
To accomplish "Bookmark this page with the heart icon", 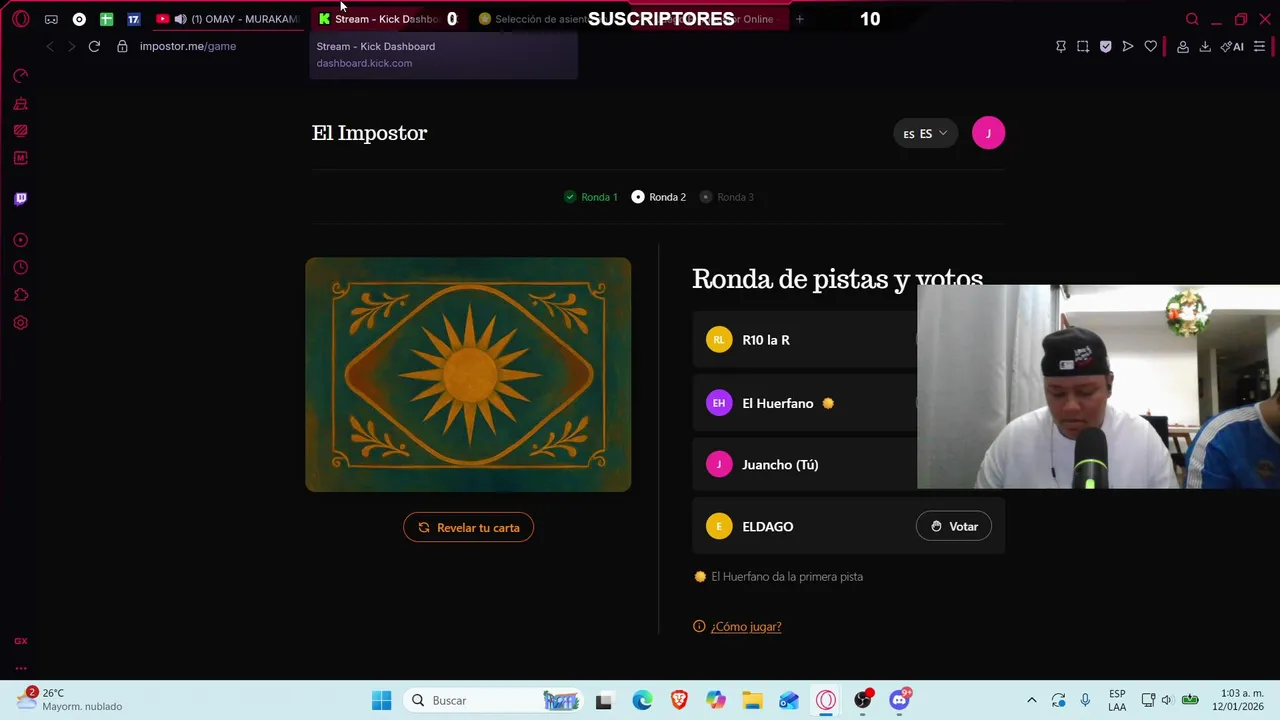I will point(1151,46).
